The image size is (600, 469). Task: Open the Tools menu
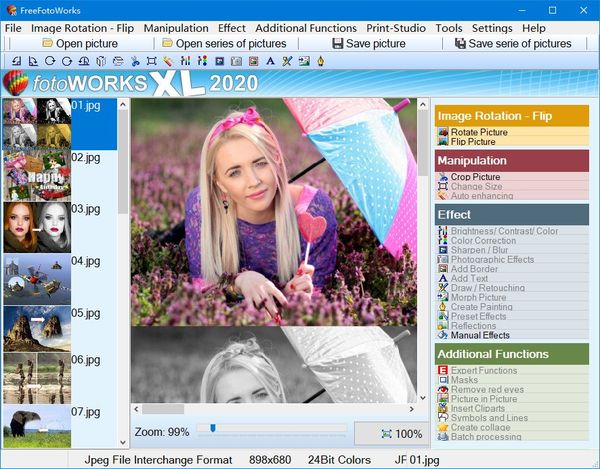[448, 28]
